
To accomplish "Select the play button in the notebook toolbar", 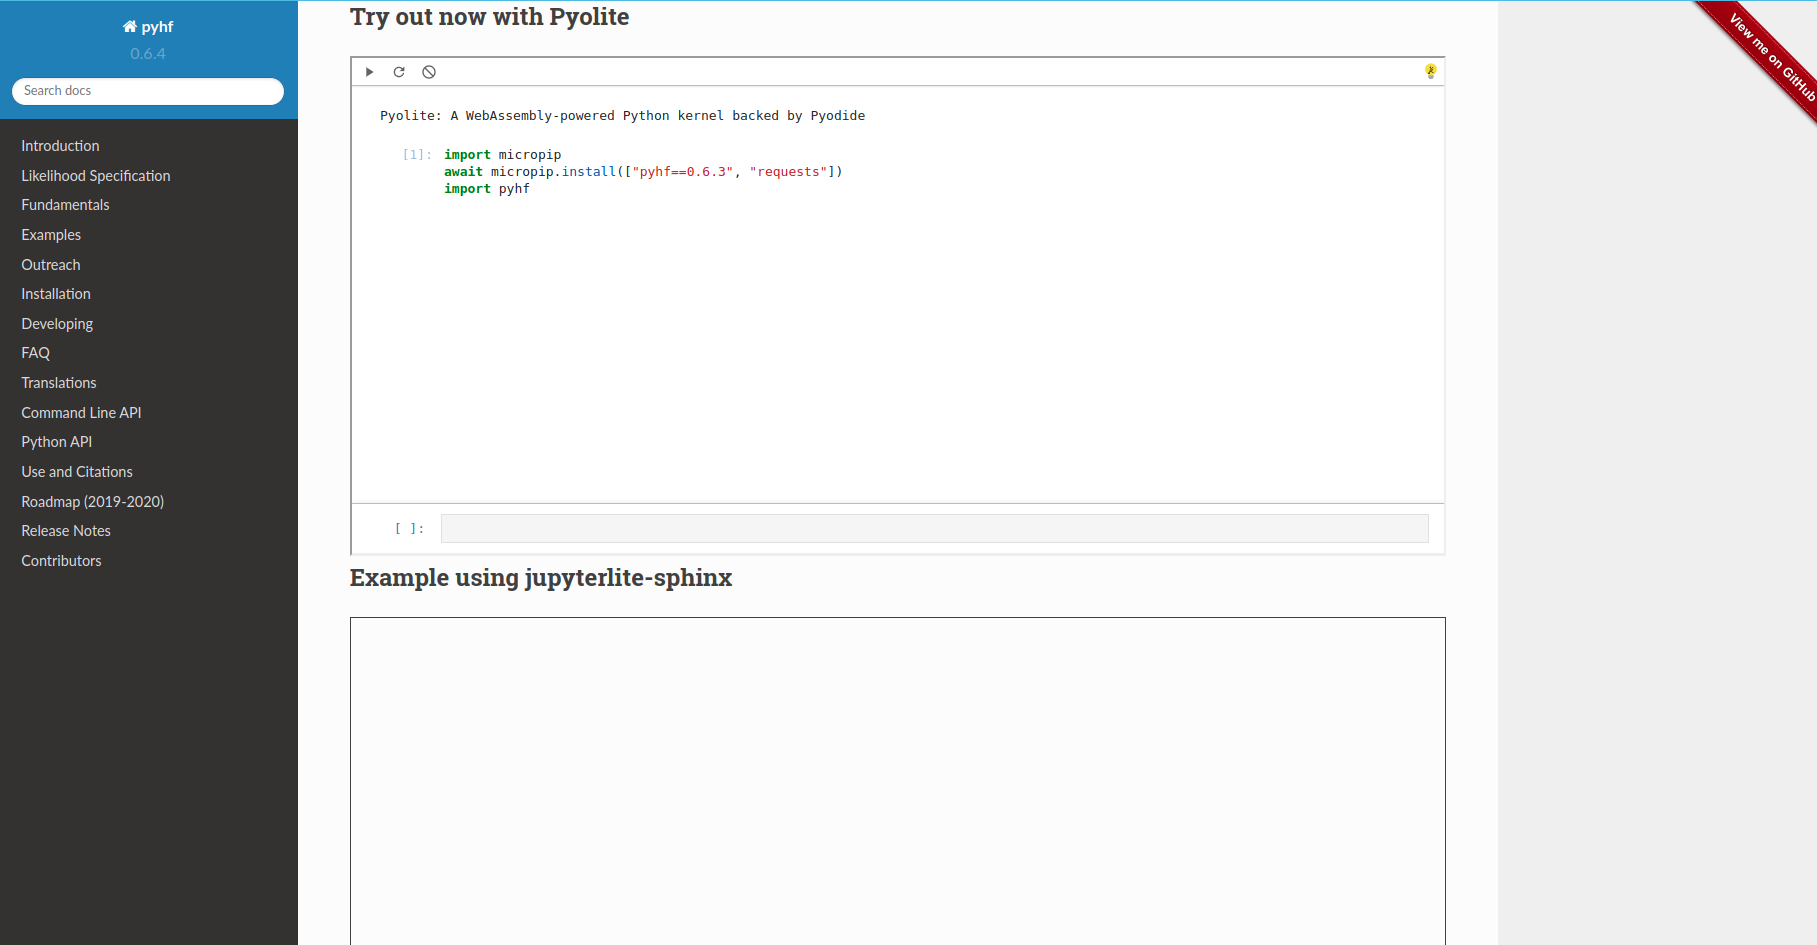I will (369, 71).
